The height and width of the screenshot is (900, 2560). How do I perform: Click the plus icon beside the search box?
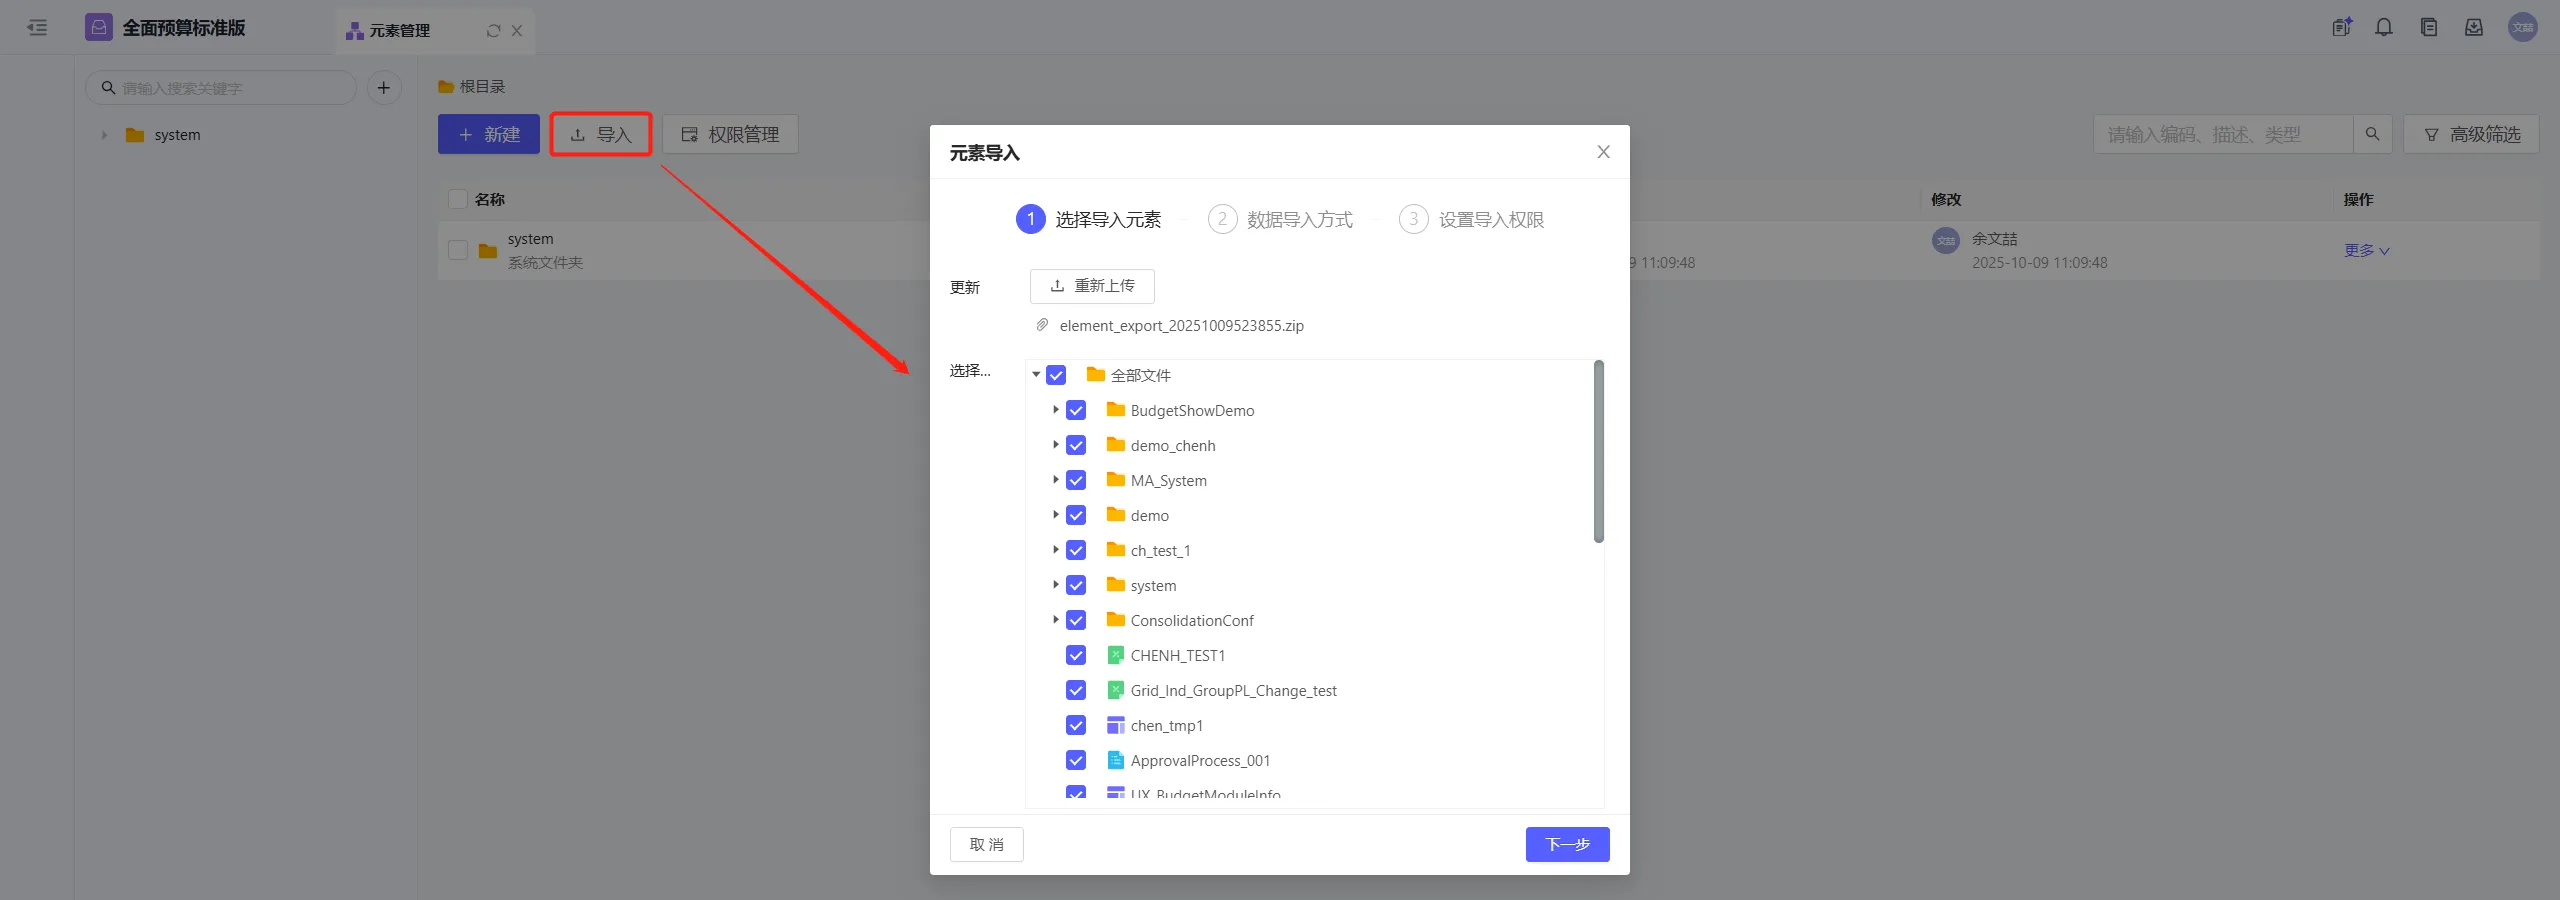click(x=384, y=88)
